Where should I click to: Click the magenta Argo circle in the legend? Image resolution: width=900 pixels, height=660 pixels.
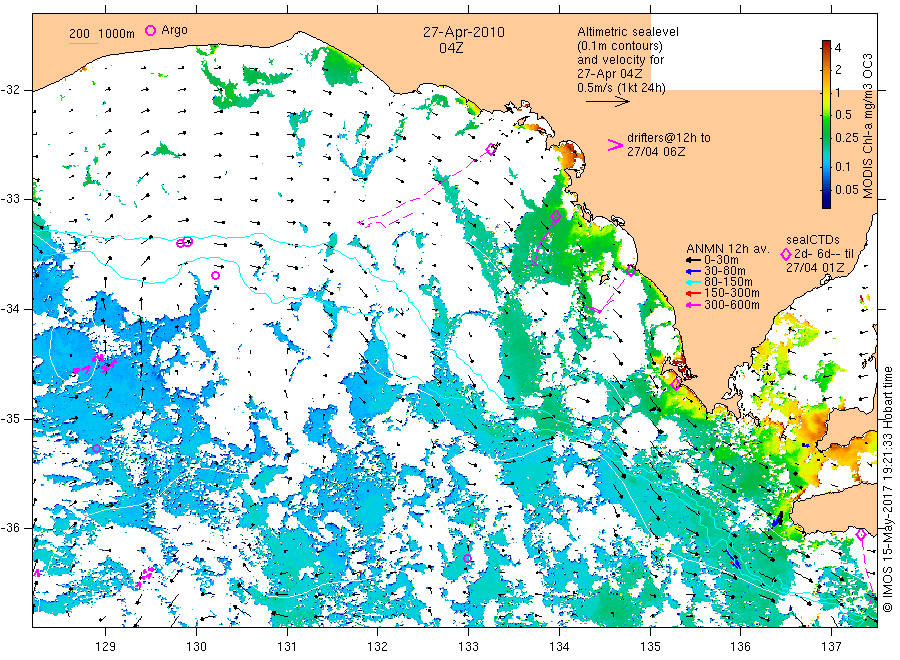pyautogui.click(x=150, y=30)
